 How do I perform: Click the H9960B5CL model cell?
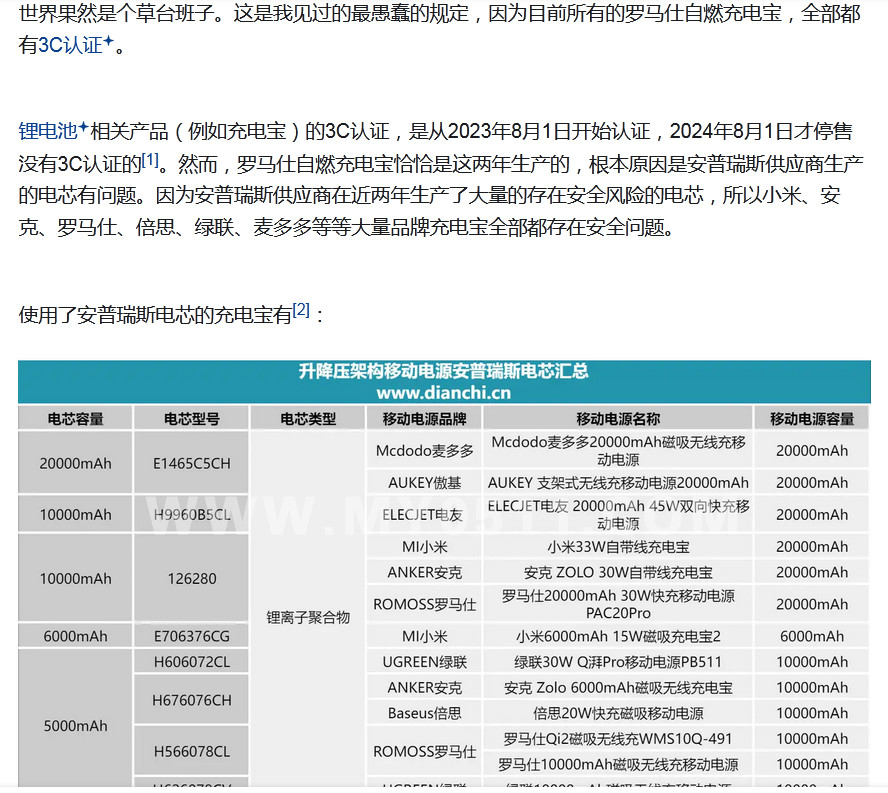(192, 515)
